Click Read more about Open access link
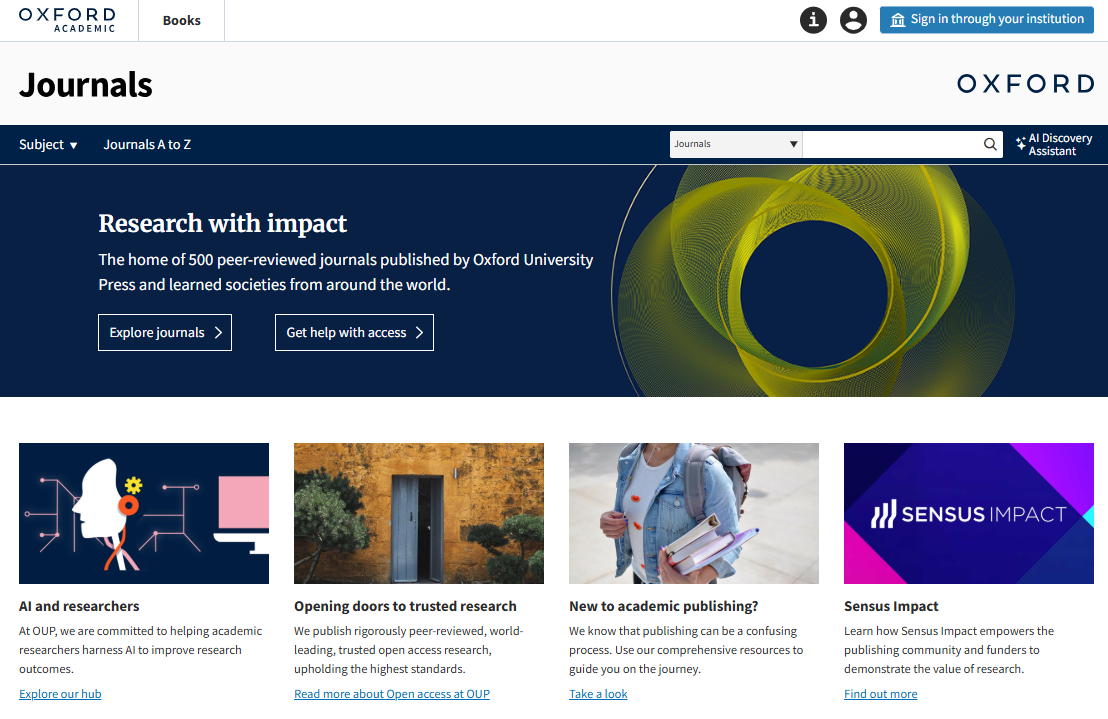This screenshot has width=1108, height=719. pos(392,694)
